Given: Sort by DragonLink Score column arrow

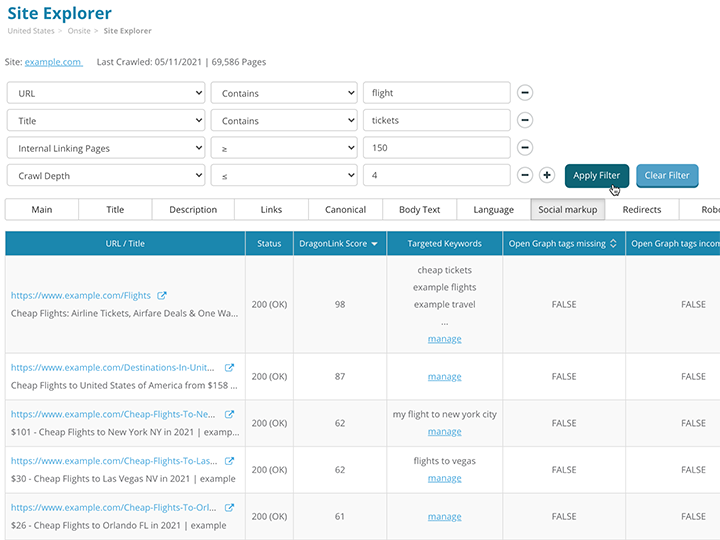Looking at the screenshot, I should (375, 244).
